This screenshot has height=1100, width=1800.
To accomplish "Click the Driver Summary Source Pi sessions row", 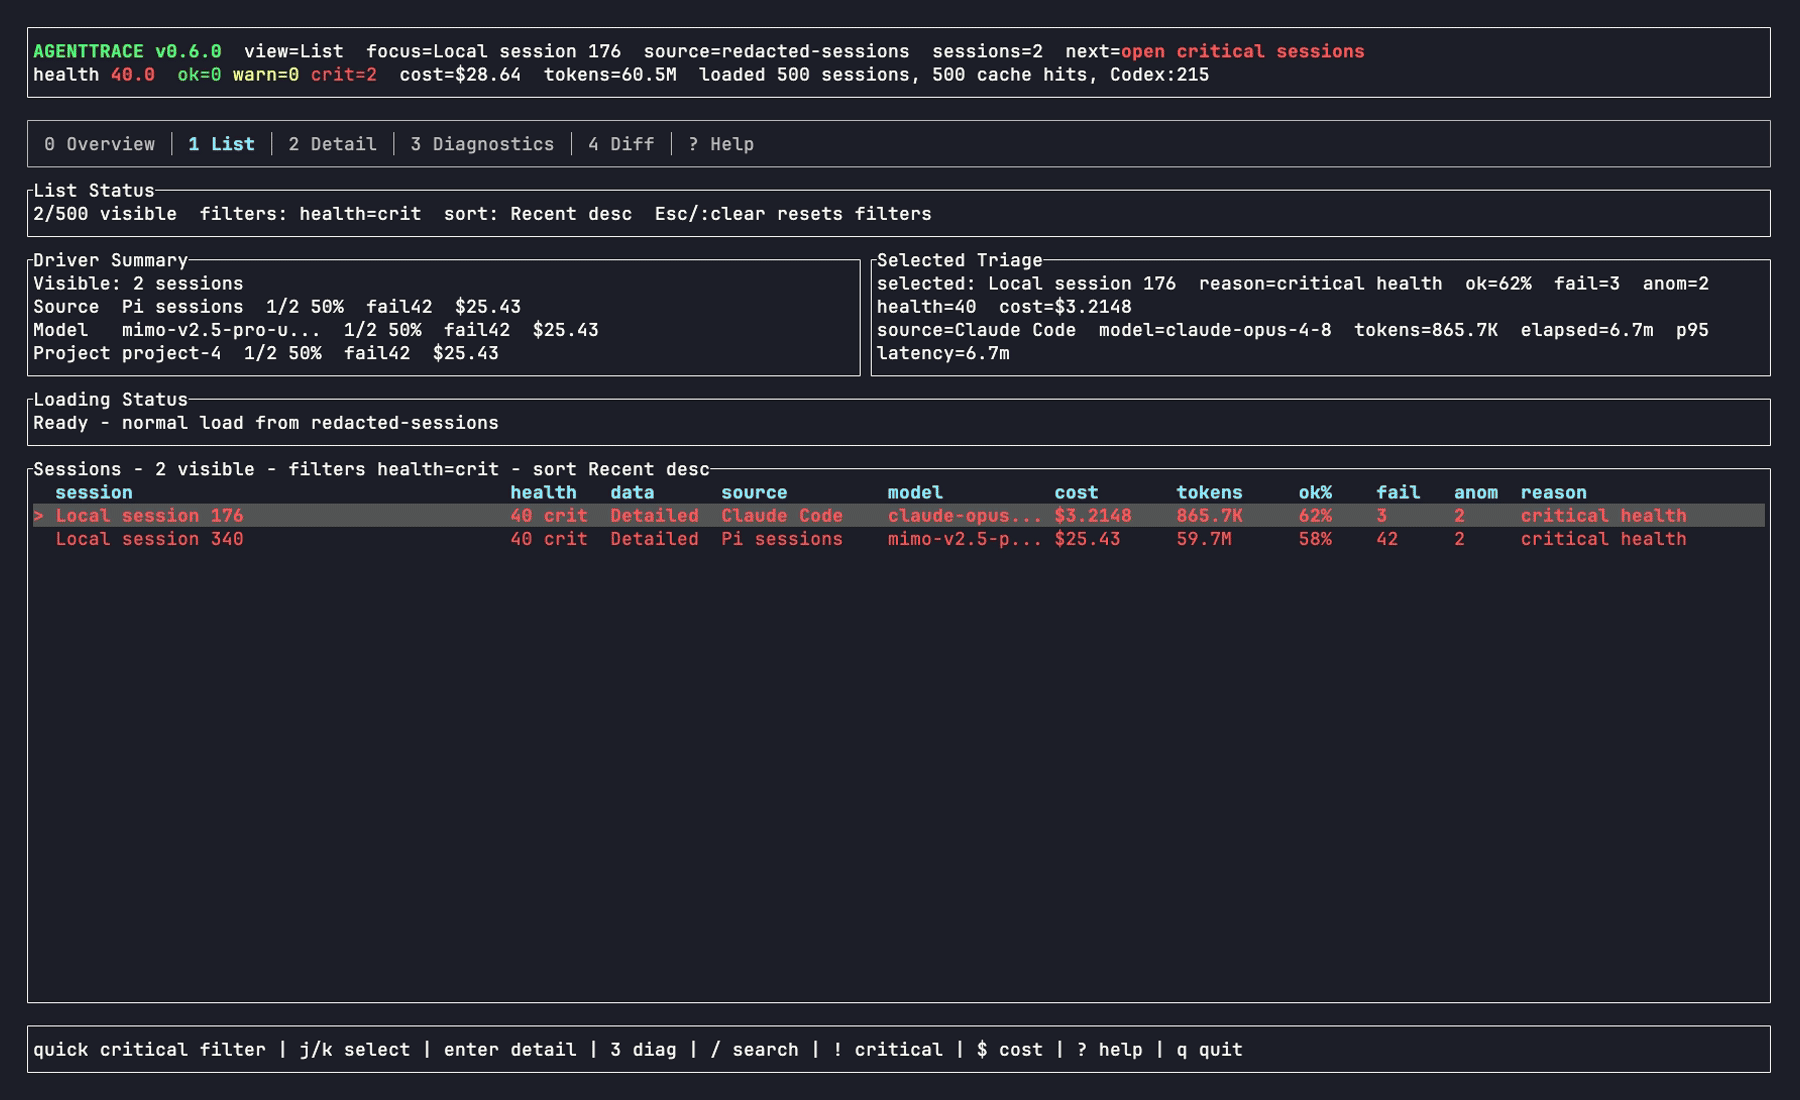I will (x=277, y=307).
